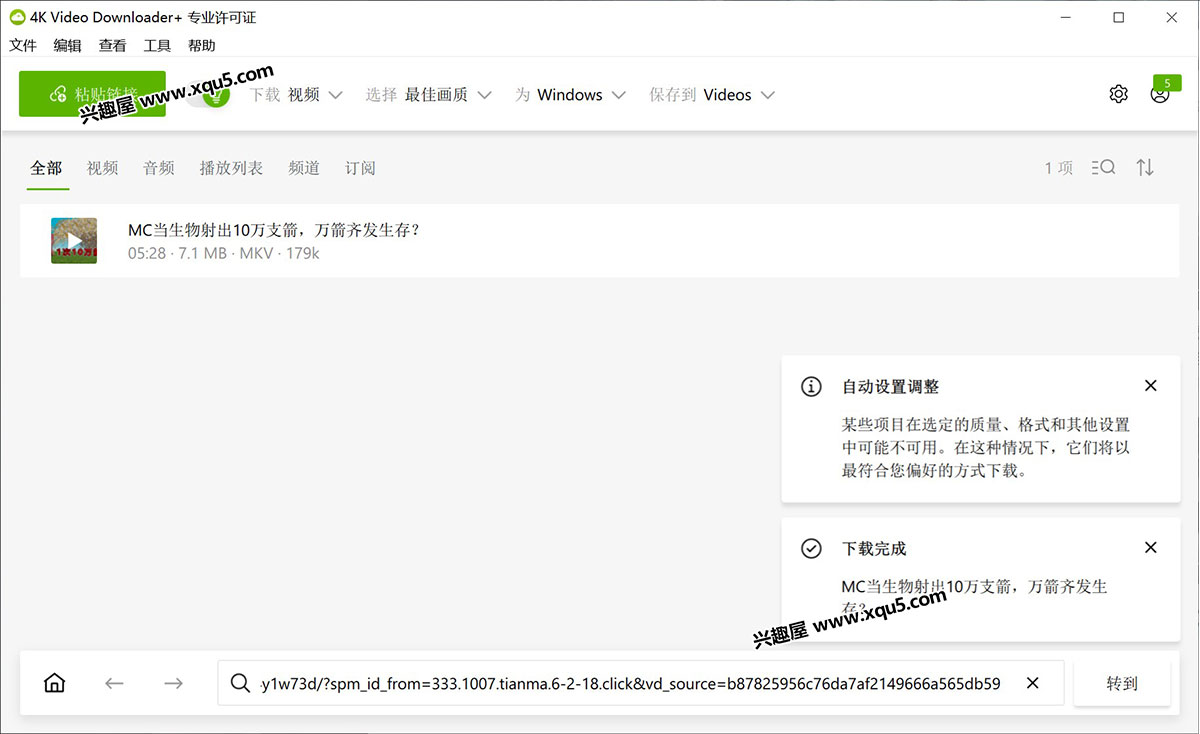Close the 下载完成 notification
Image resolution: width=1200 pixels, height=734 pixels.
(x=1151, y=548)
